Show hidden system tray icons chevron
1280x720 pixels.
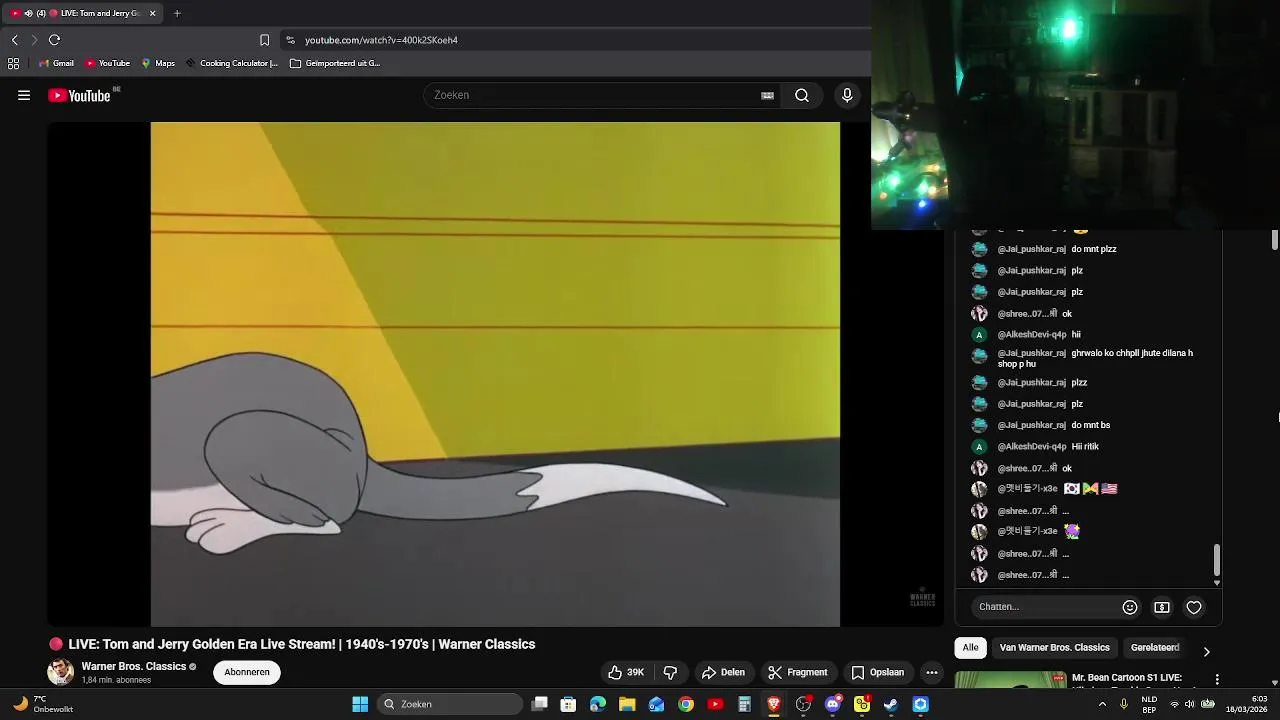1102,704
